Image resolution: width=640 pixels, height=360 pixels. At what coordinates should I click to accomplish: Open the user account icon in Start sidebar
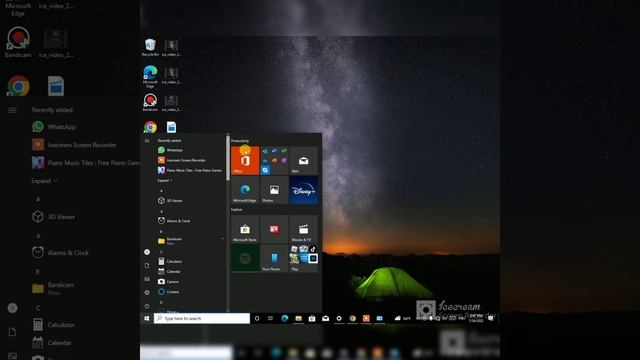point(147,252)
